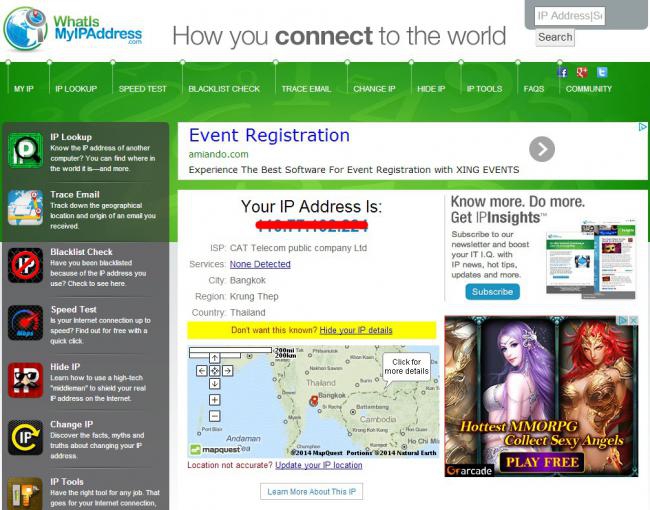Open the Trace Email sidebar heading
650x510 pixels.
[x=75, y=194]
